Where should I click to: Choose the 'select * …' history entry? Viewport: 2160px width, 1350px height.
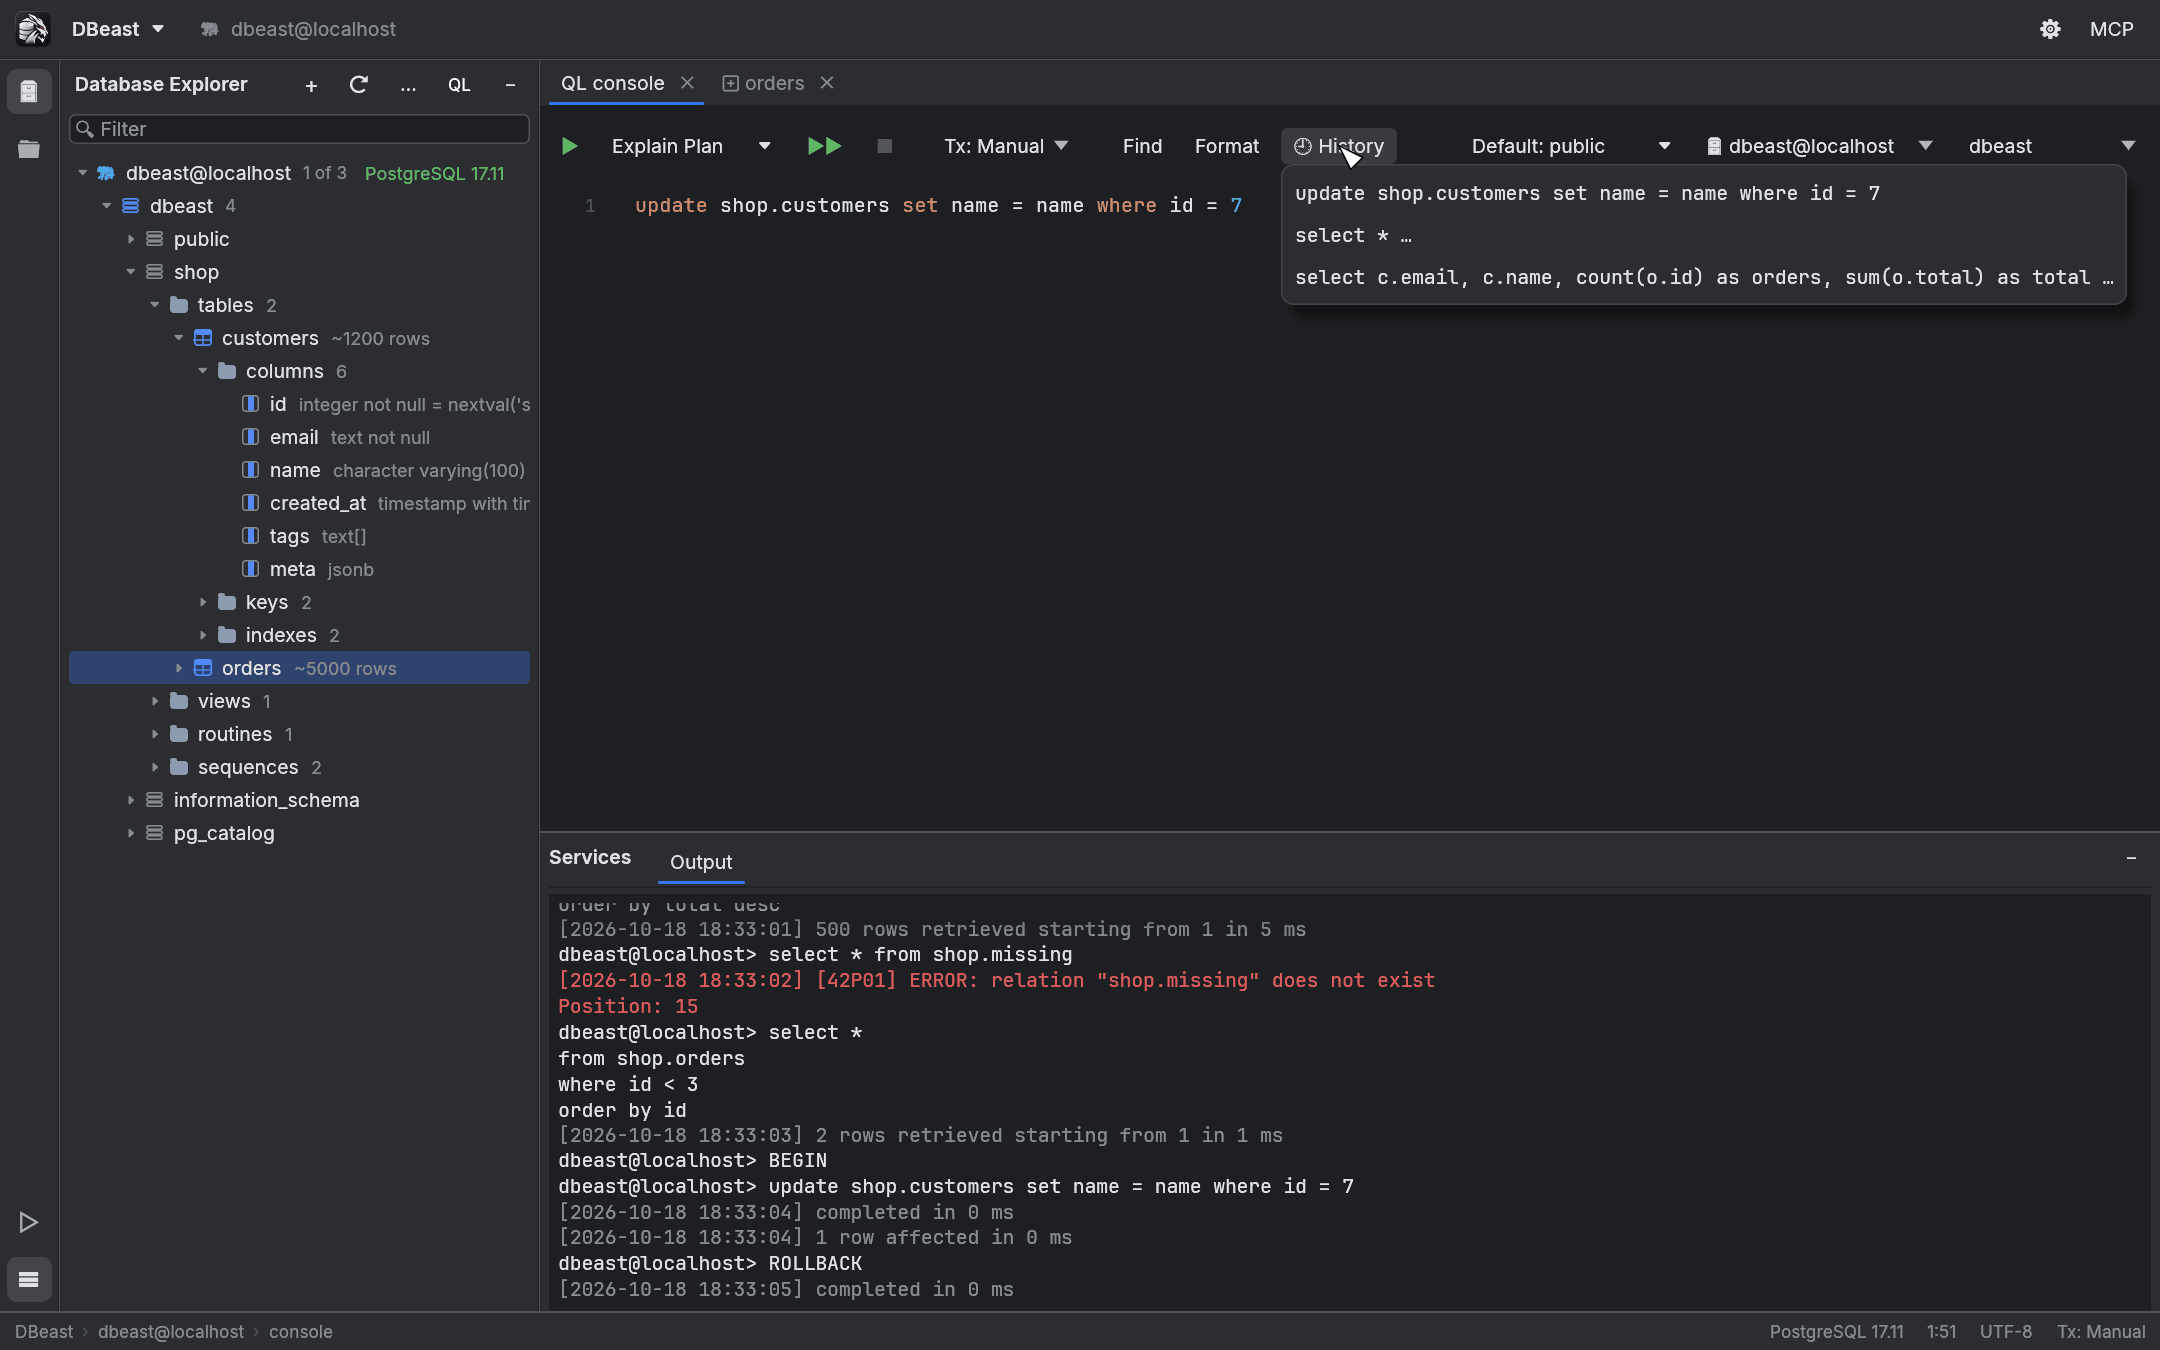point(1703,235)
